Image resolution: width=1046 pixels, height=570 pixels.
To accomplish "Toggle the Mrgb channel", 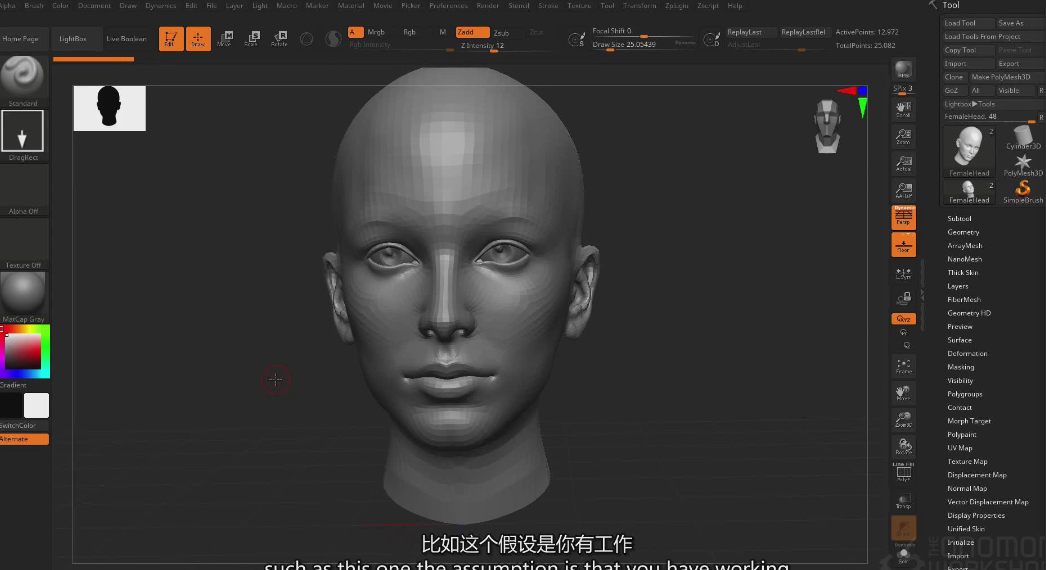I will coord(376,32).
